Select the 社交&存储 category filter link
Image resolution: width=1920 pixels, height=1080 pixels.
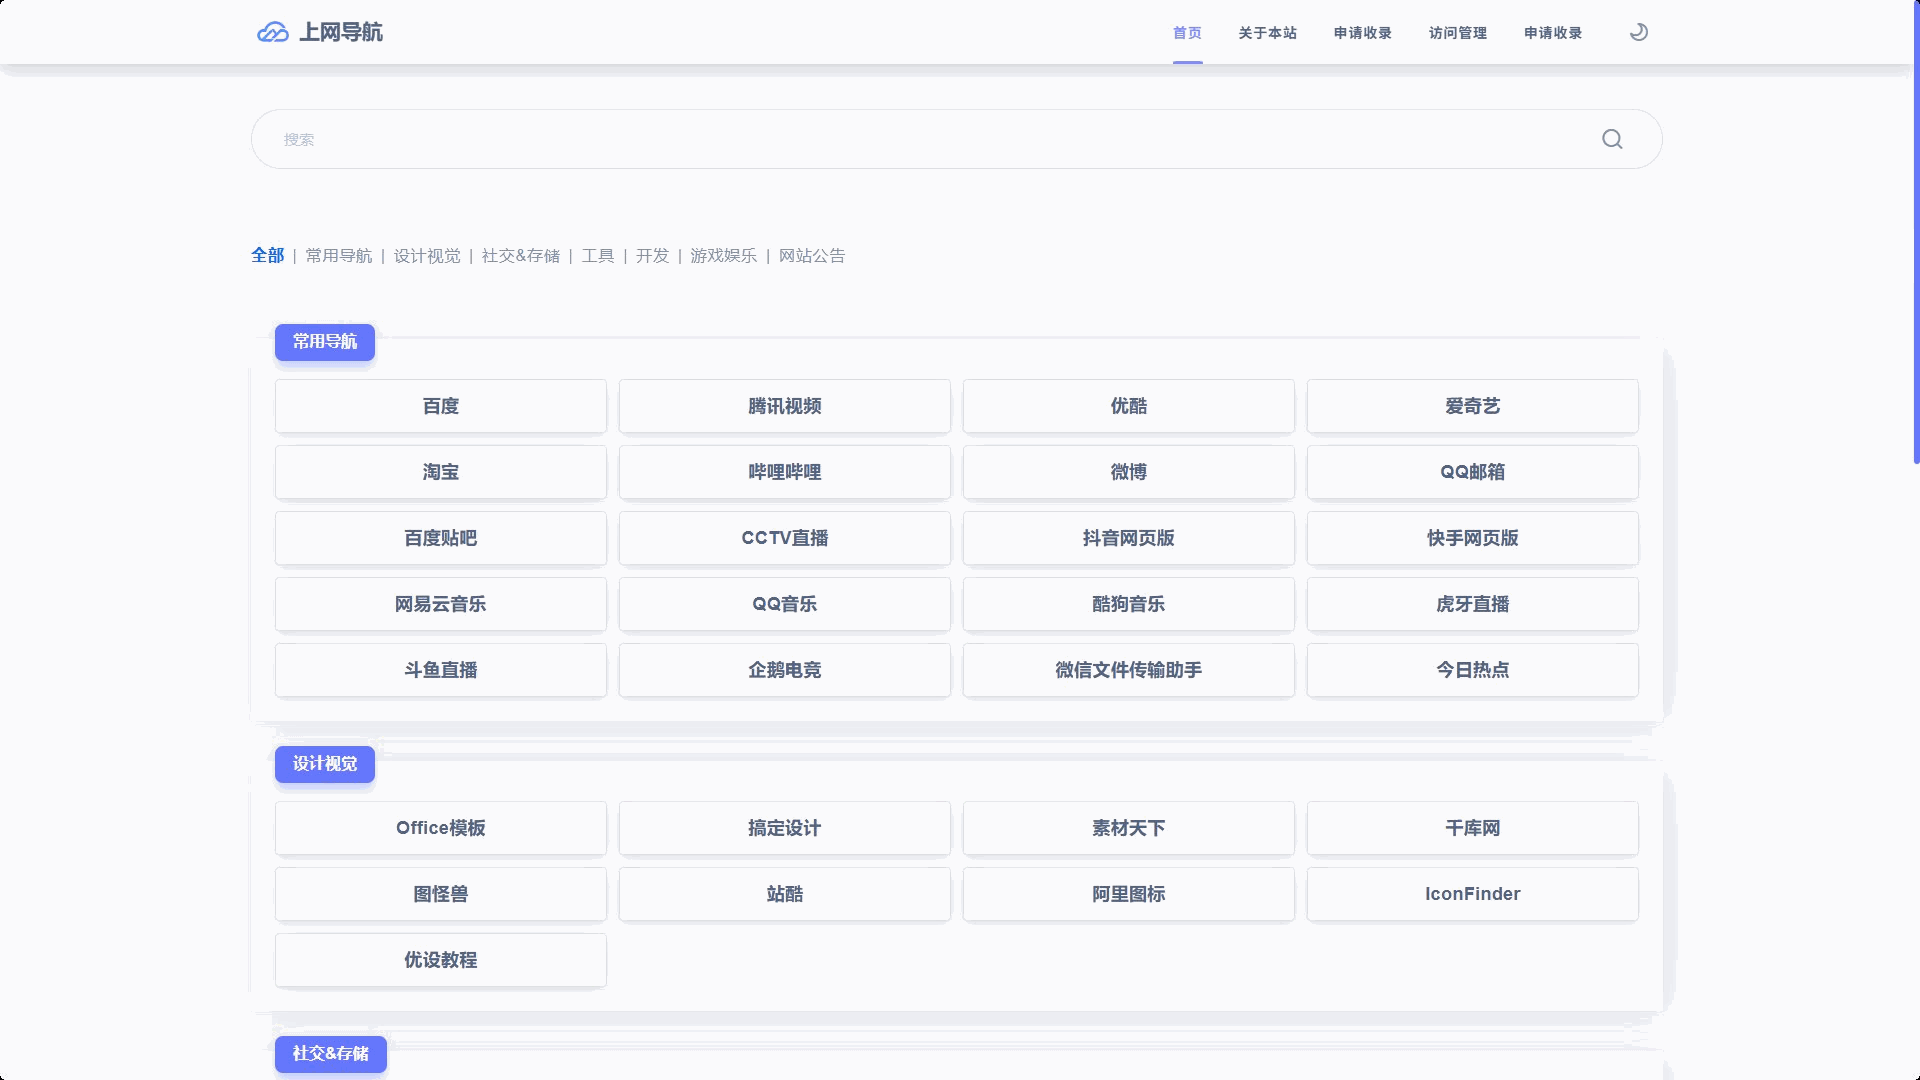click(521, 256)
